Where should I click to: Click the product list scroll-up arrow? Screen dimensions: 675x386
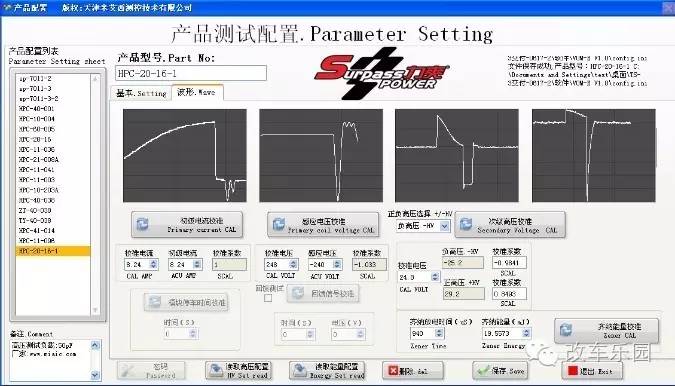(96, 79)
